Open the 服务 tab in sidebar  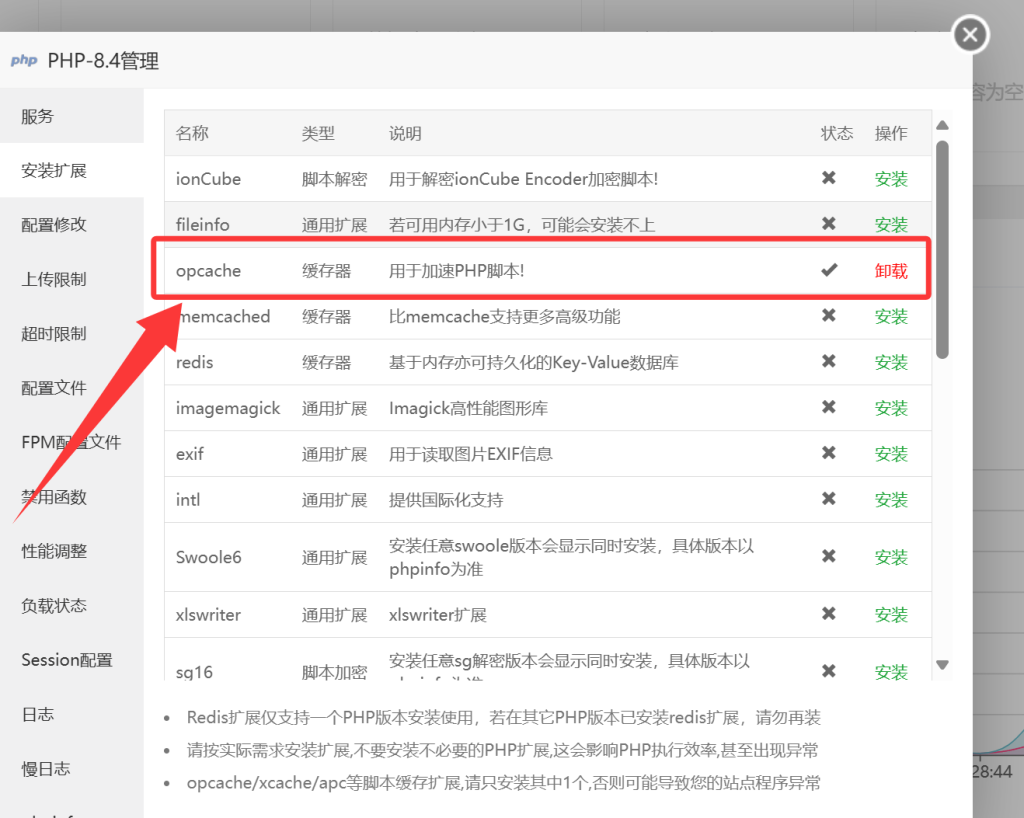tap(38, 116)
